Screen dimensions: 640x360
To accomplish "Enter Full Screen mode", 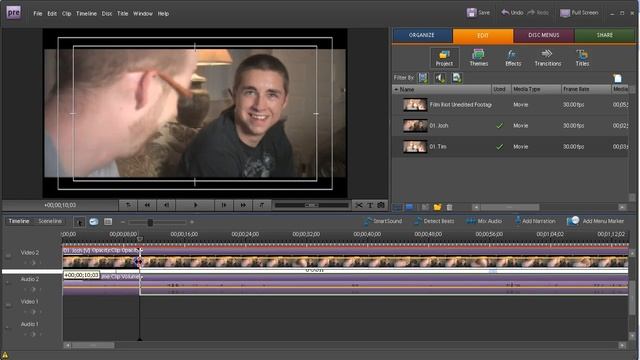I will [x=579, y=13].
